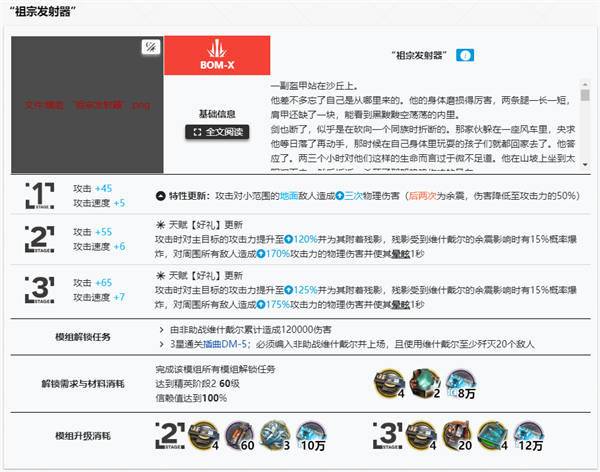
Task: Click unlock LMD cost icon 8万
Action: click(x=461, y=384)
